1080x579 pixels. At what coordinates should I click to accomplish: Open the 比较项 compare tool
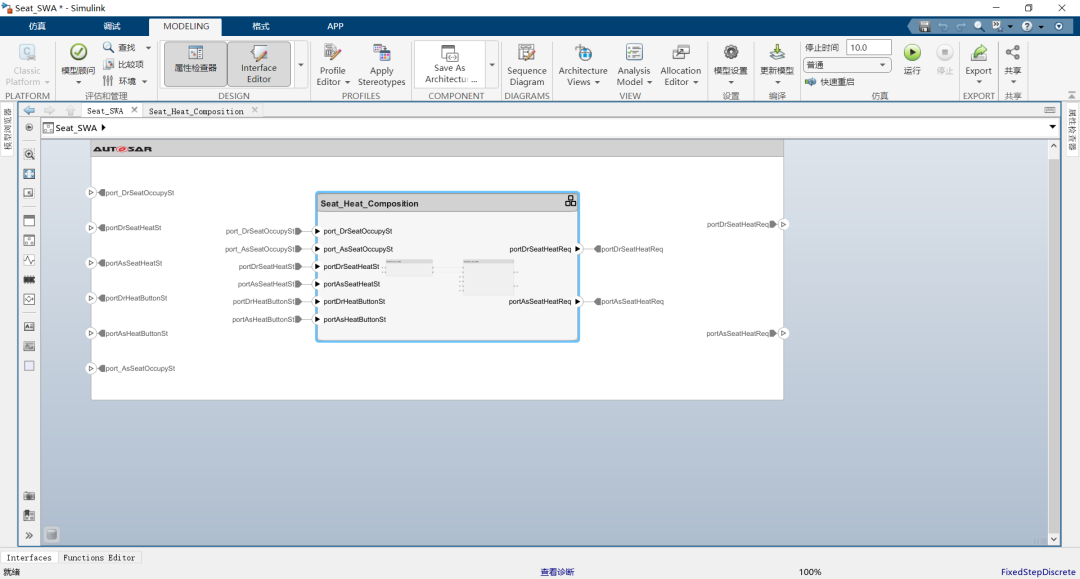pos(123,64)
